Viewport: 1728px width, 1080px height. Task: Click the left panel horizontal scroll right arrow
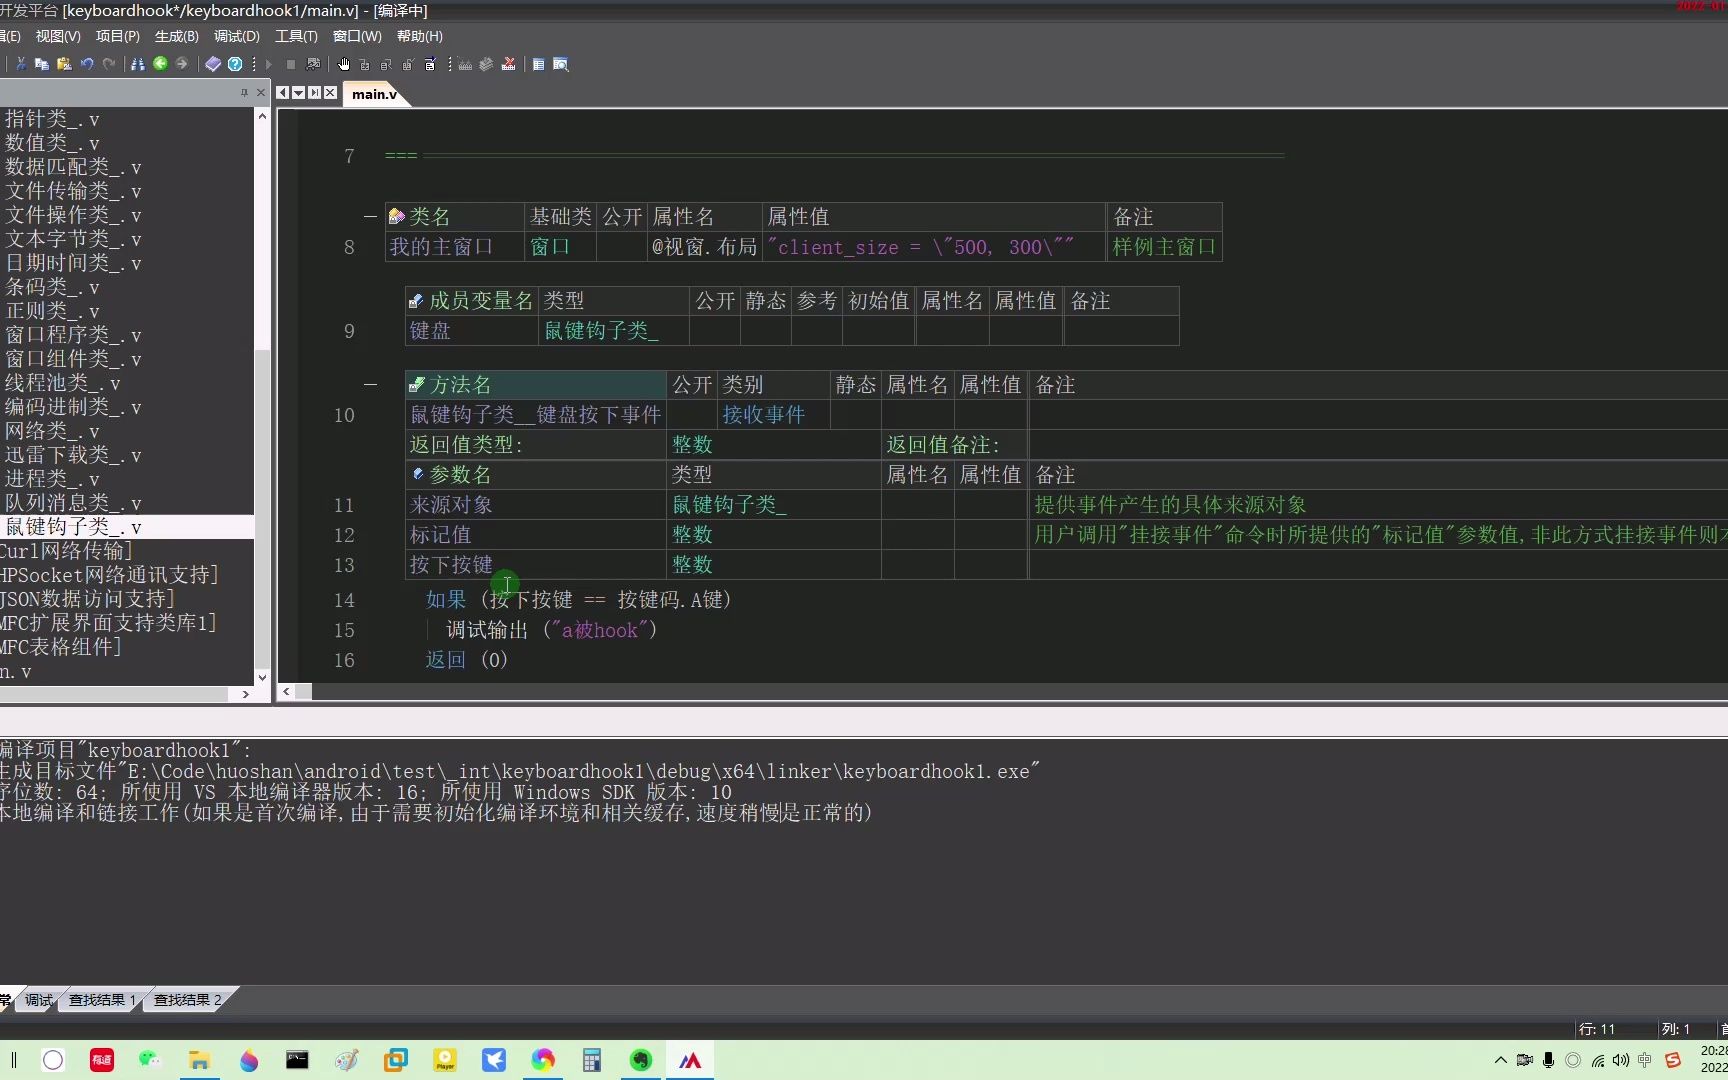(x=245, y=694)
